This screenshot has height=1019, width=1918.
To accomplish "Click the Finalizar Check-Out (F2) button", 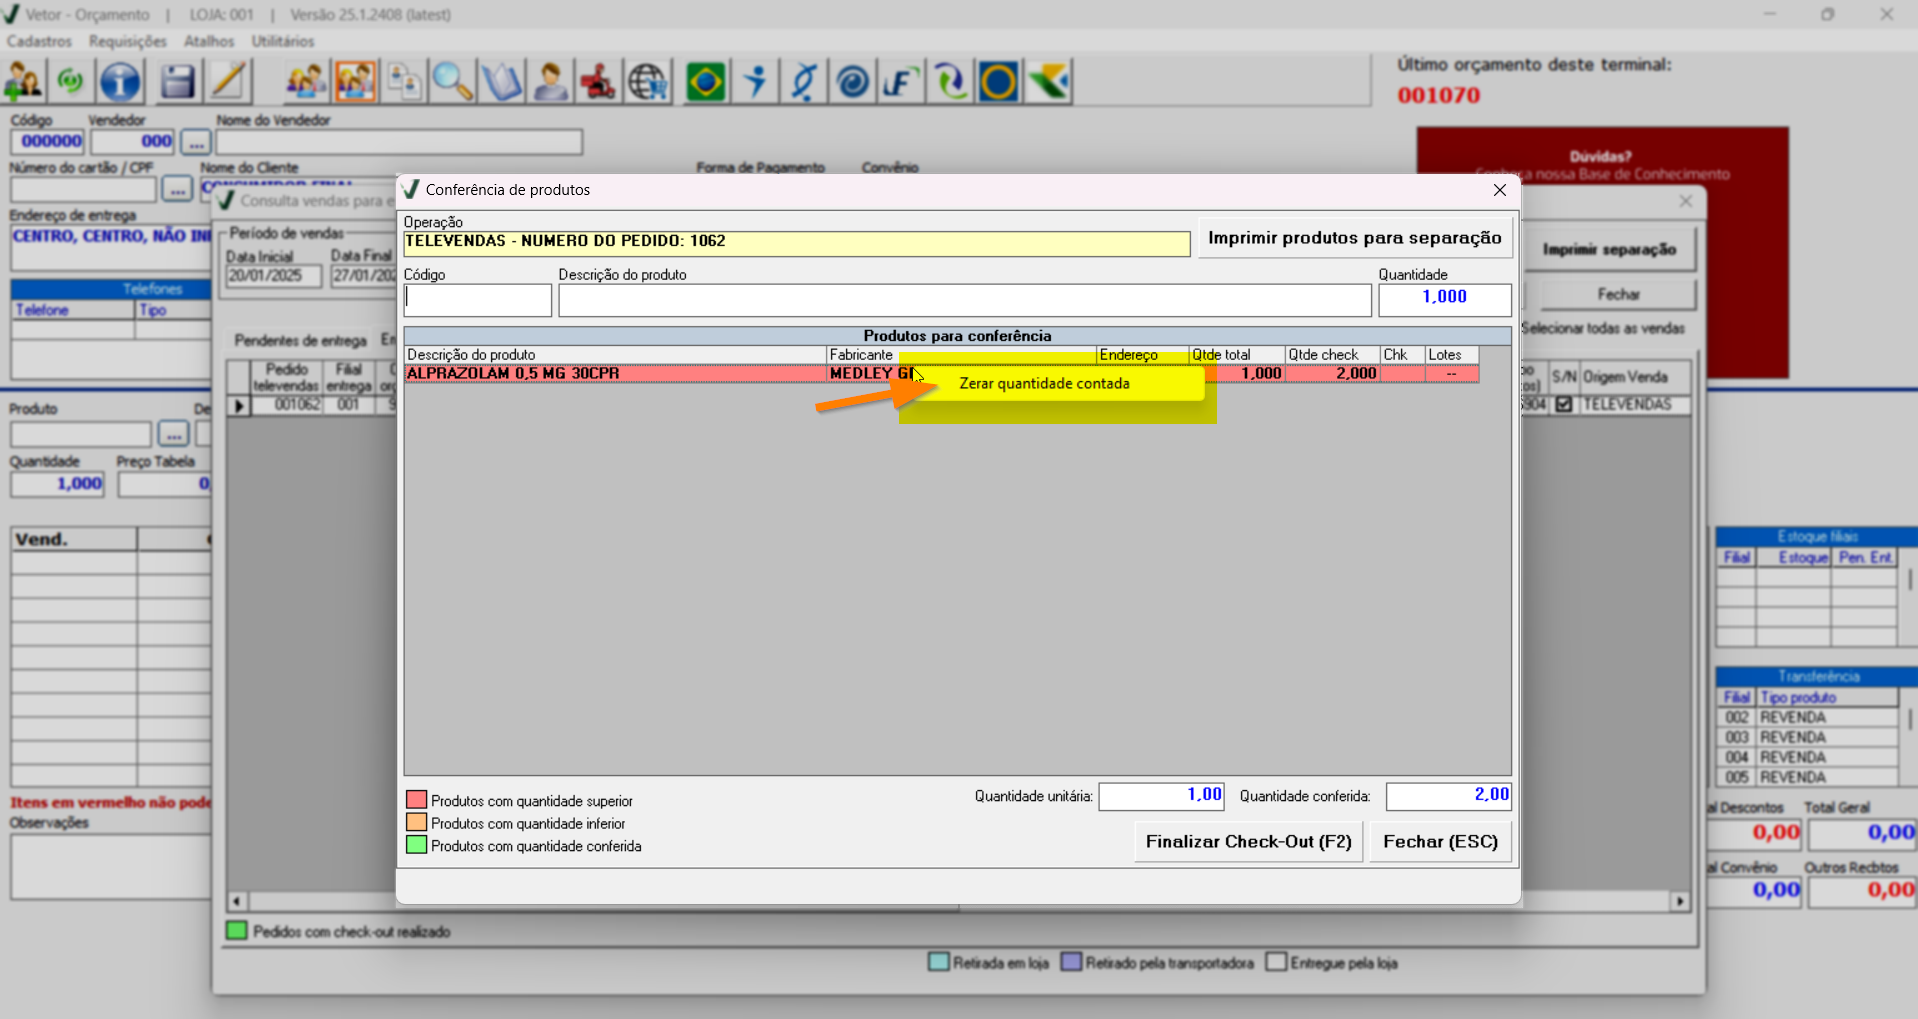I will tap(1248, 842).
